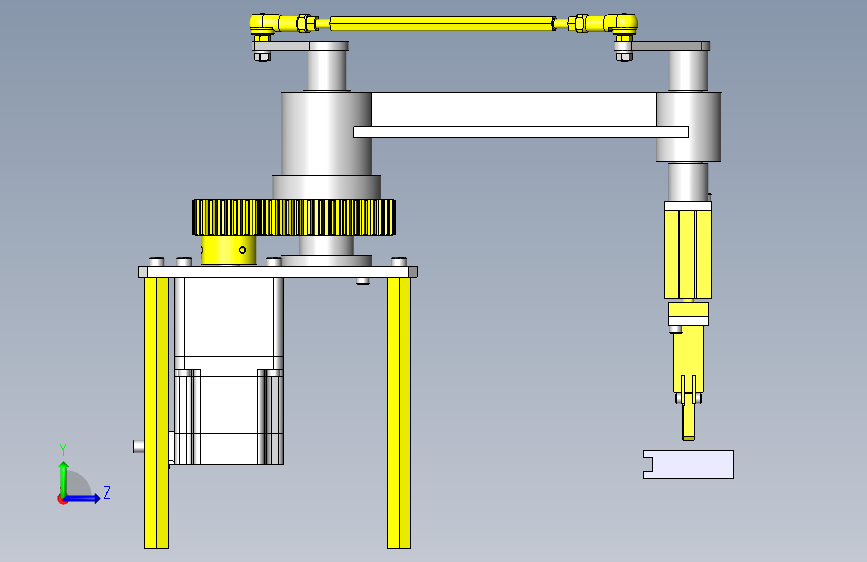The height and width of the screenshot is (562, 867).
Task: Select the shaft between arm end and yellow cylinder
Action: (x=688, y=181)
